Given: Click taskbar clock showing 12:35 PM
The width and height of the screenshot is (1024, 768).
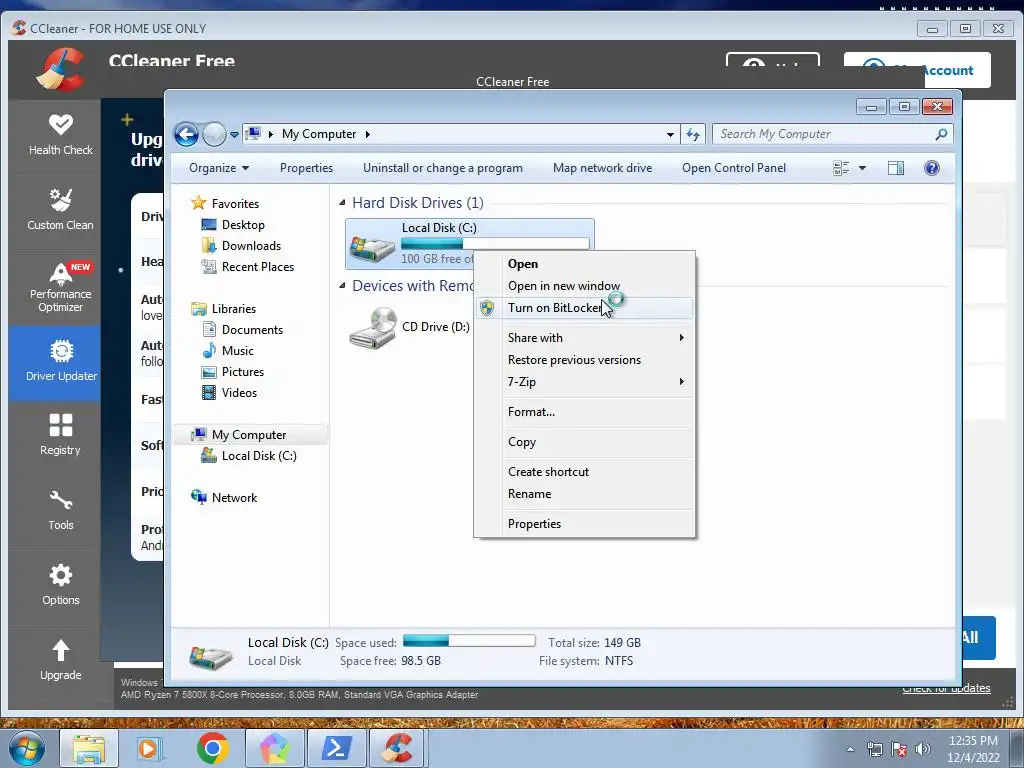Looking at the screenshot, I should (x=973, y=741).
